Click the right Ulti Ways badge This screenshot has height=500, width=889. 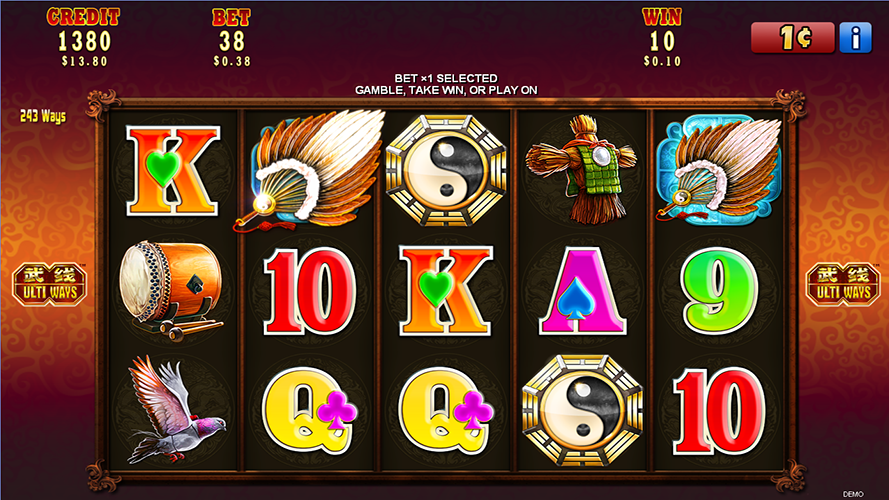click(843, 284)
